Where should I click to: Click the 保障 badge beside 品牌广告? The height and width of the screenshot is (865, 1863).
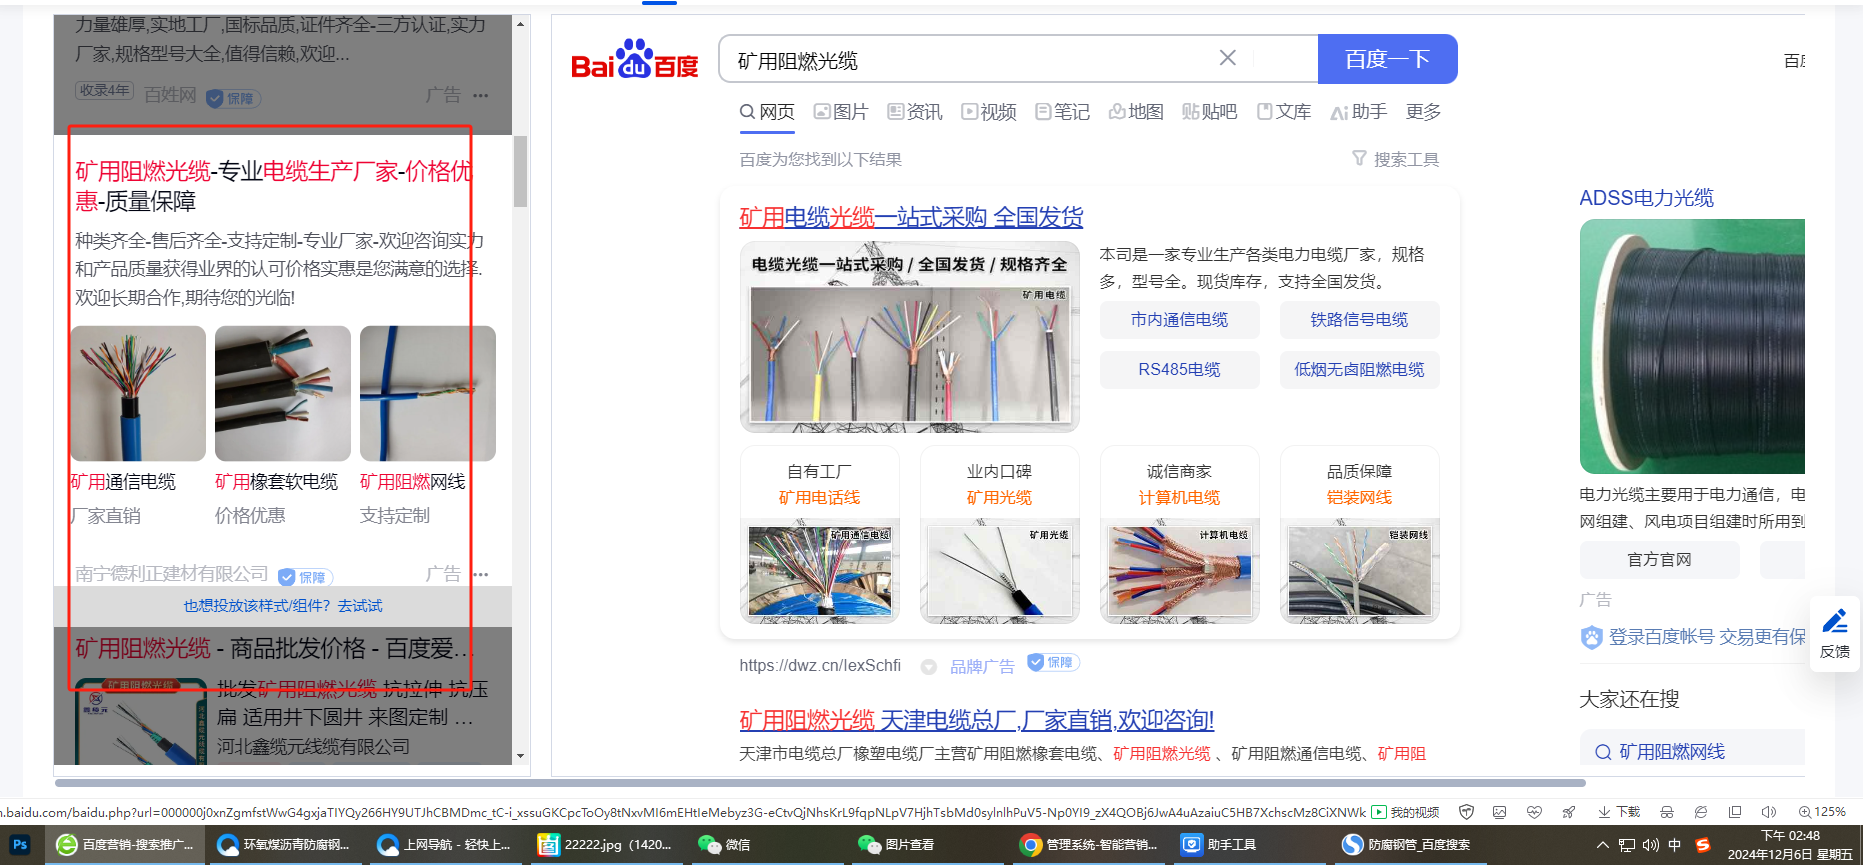tap(1054, 663)
